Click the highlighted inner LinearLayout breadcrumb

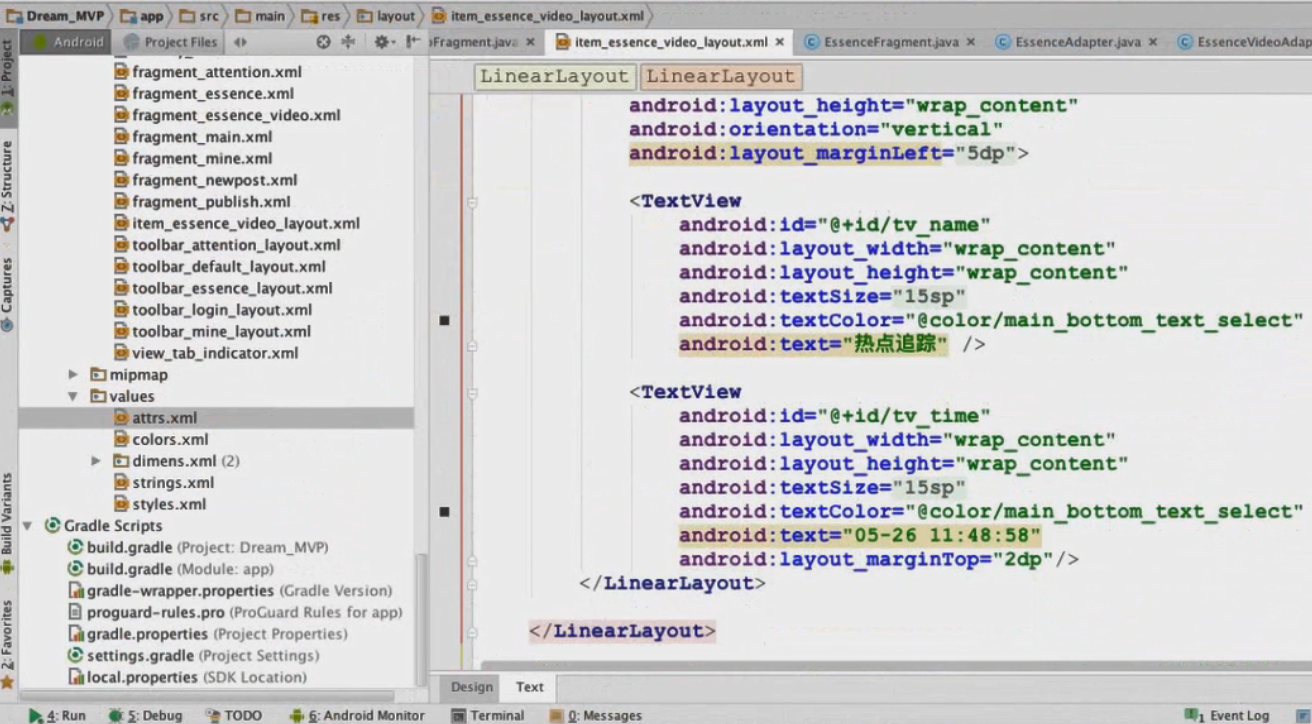pos(721,76)
